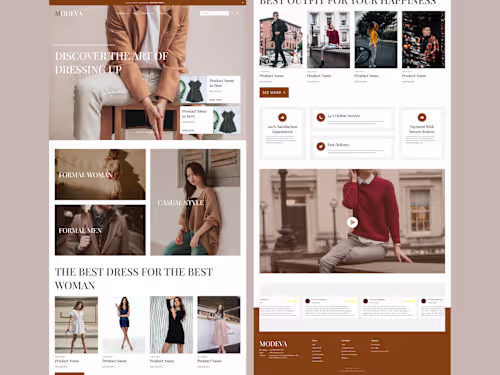
Task: Click the MODEVA logo in footer
Action: (x=273, y=344)
